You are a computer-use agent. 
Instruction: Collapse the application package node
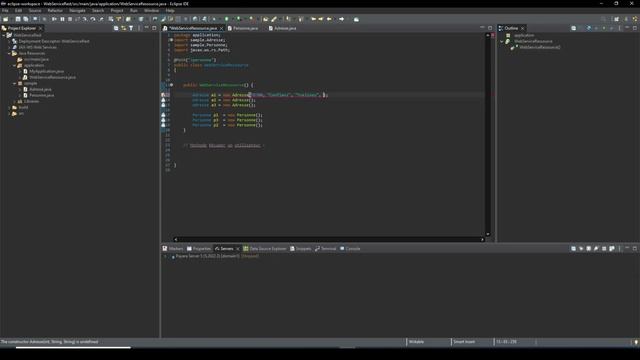15,65
